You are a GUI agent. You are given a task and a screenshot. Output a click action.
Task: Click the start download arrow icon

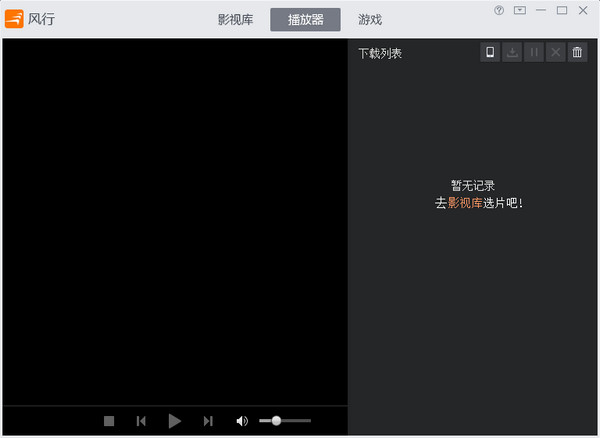(x=512, y=52)
